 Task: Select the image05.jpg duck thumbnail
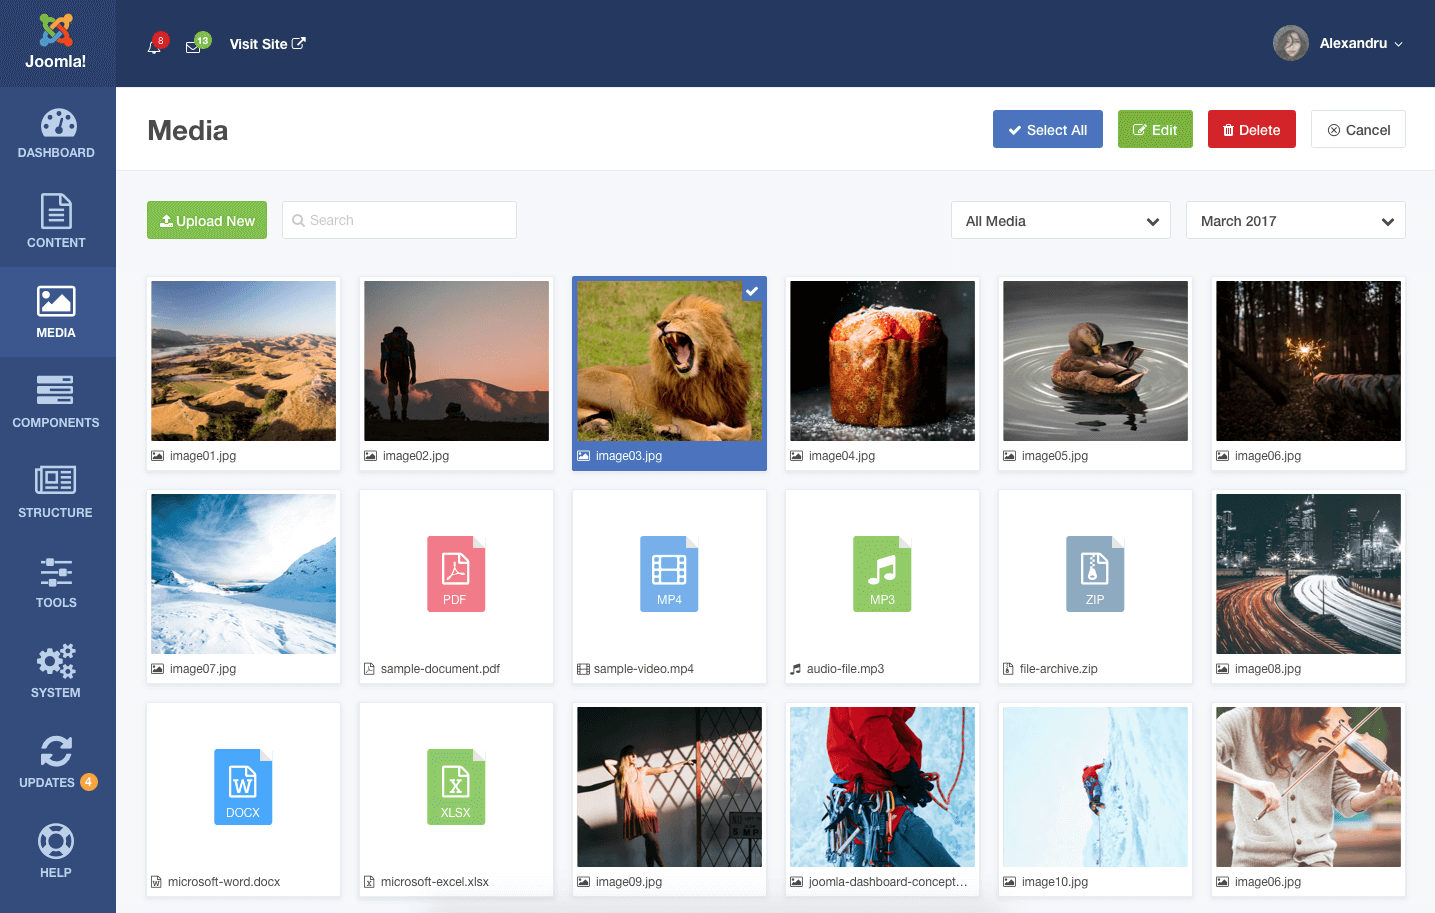pyautogui.click(x=1095, y=361)
